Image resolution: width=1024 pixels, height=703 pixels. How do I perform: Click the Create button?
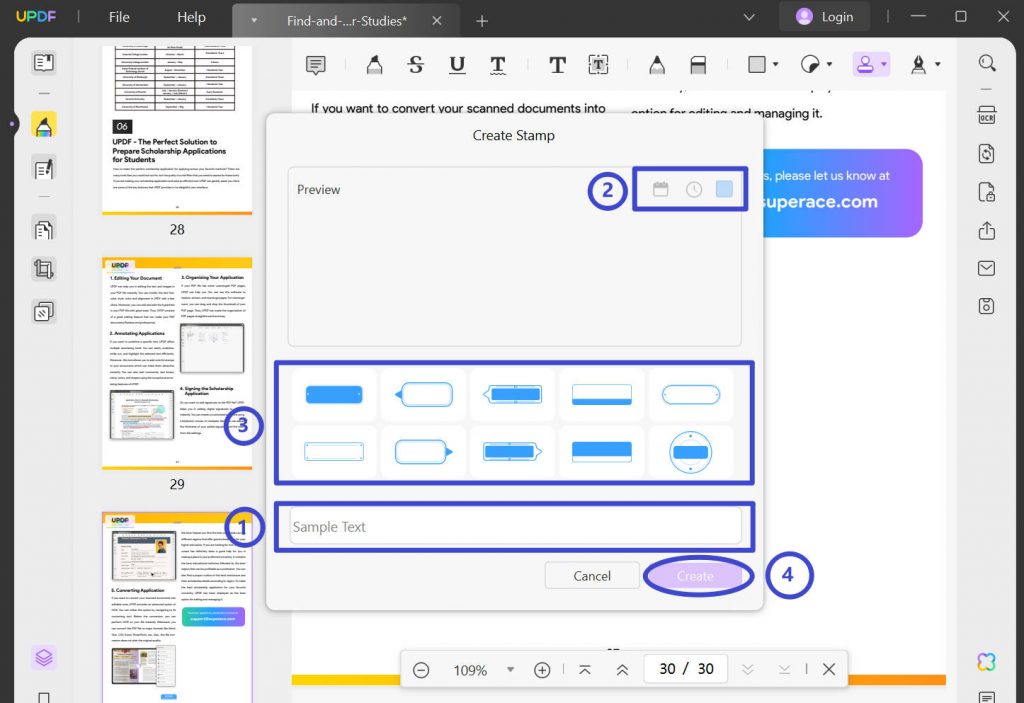coord(697,575)
